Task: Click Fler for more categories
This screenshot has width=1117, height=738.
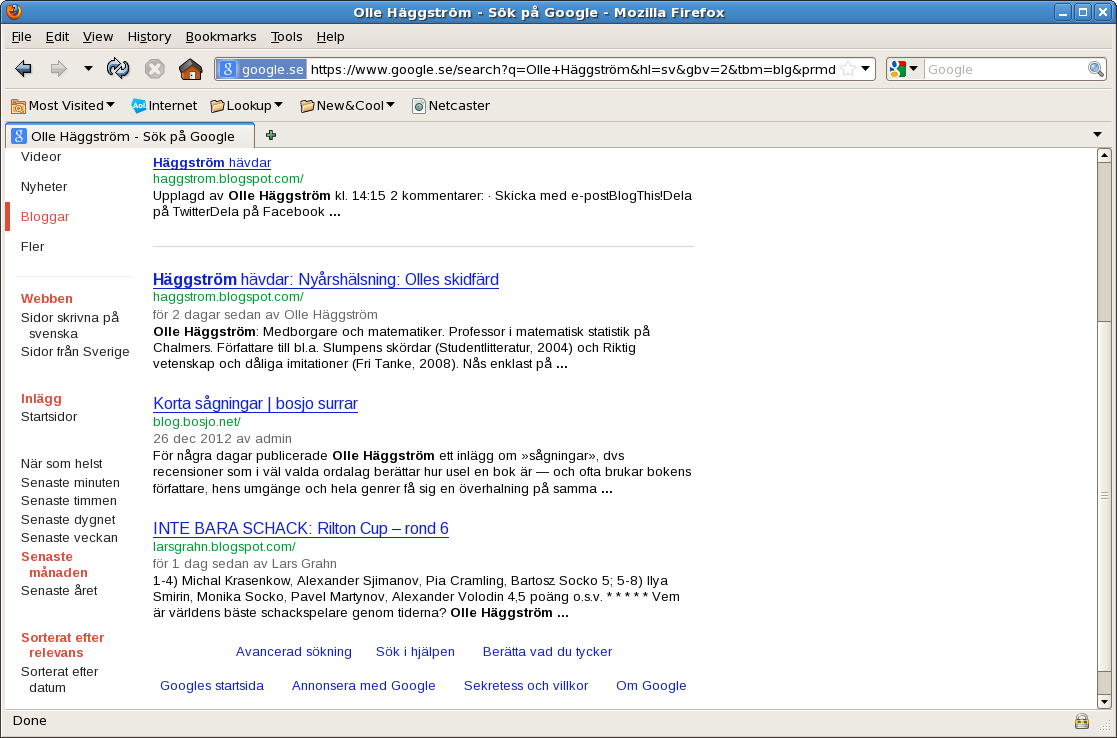Action: pyautogui.click(x=33, y=246)
